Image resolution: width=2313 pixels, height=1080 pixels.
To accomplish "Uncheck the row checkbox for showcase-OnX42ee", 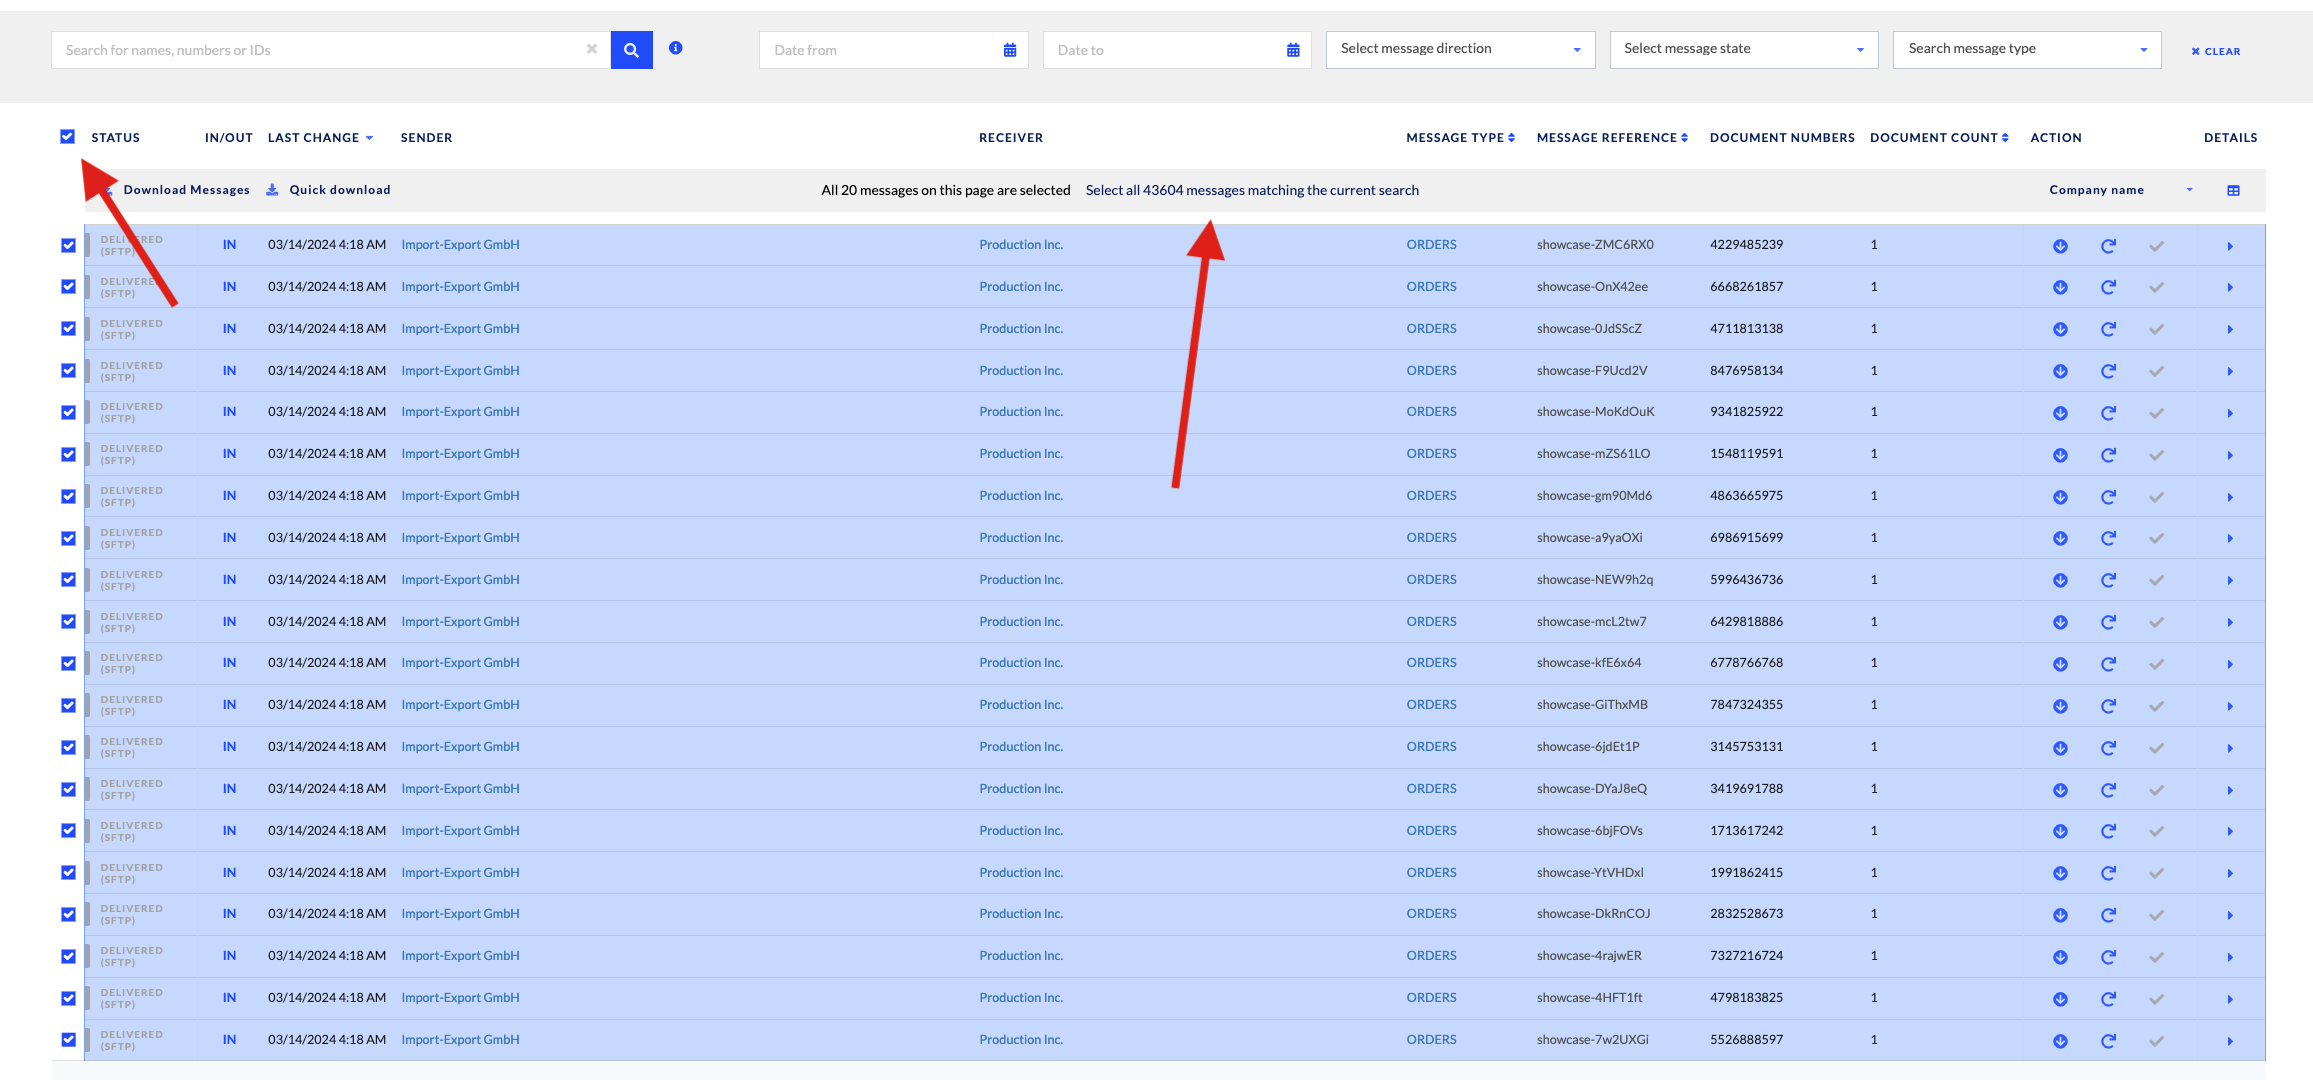I will tap(68, 287).
